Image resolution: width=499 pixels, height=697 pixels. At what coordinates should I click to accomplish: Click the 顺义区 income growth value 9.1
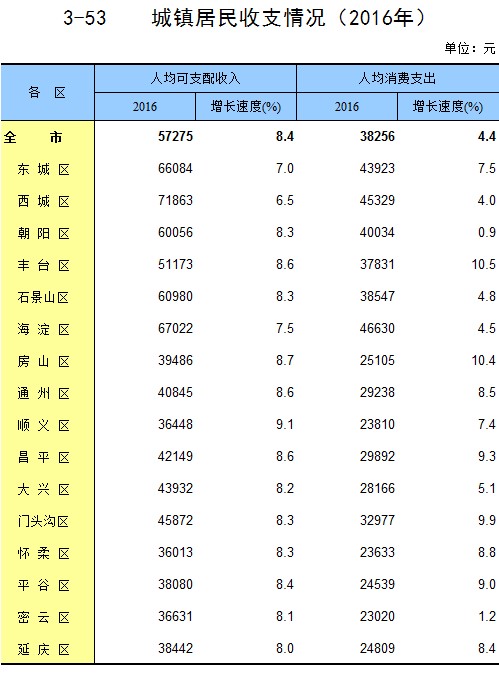[285, 425]
